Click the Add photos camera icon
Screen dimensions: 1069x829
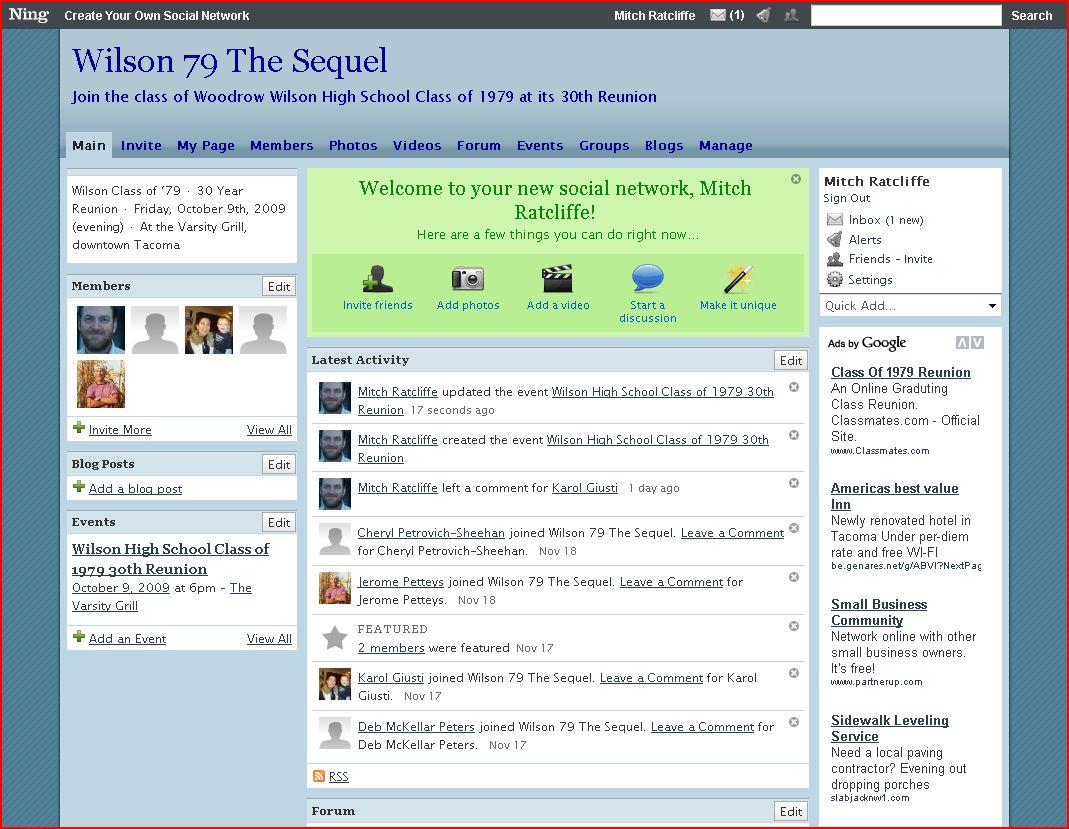(x=468, y=279)
